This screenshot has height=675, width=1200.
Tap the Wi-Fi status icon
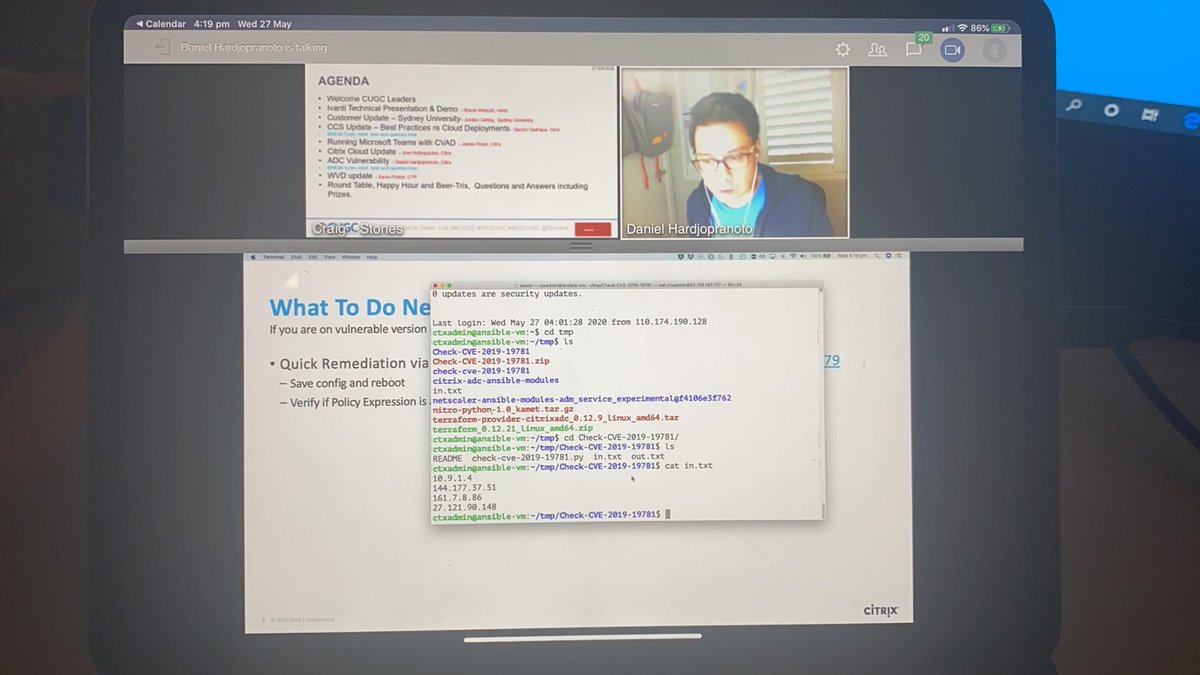point(962,28)
